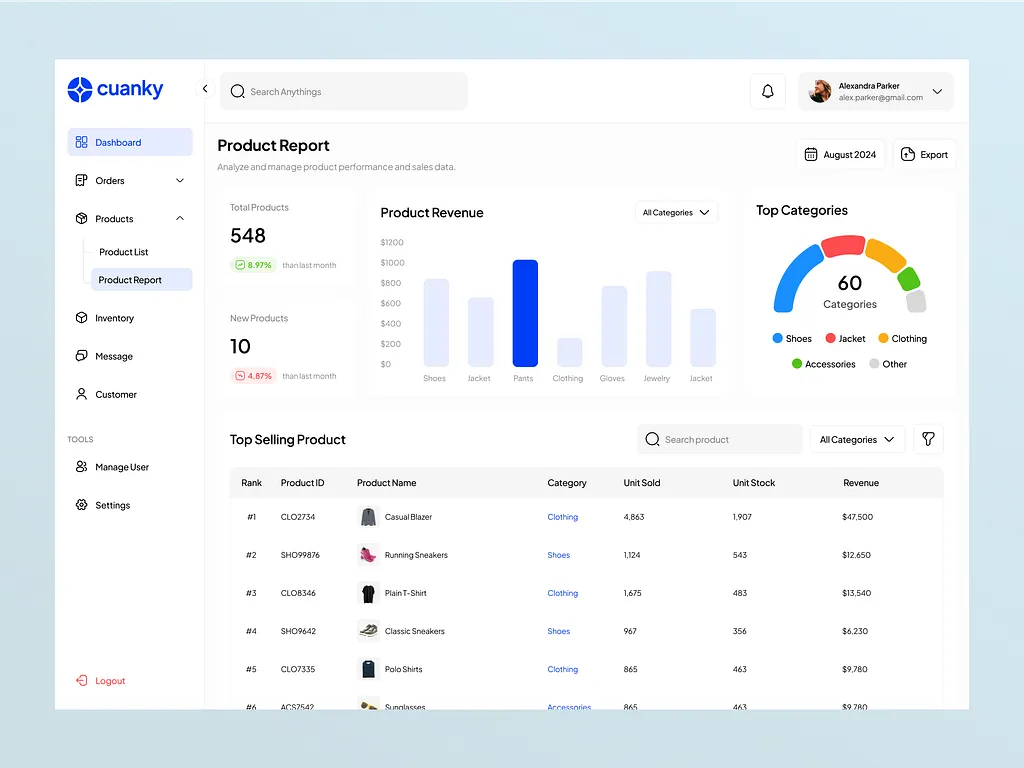Viewport: 1024px width, 768px height.
Task: Click the August 2024 date button
Action: [840, 155]
